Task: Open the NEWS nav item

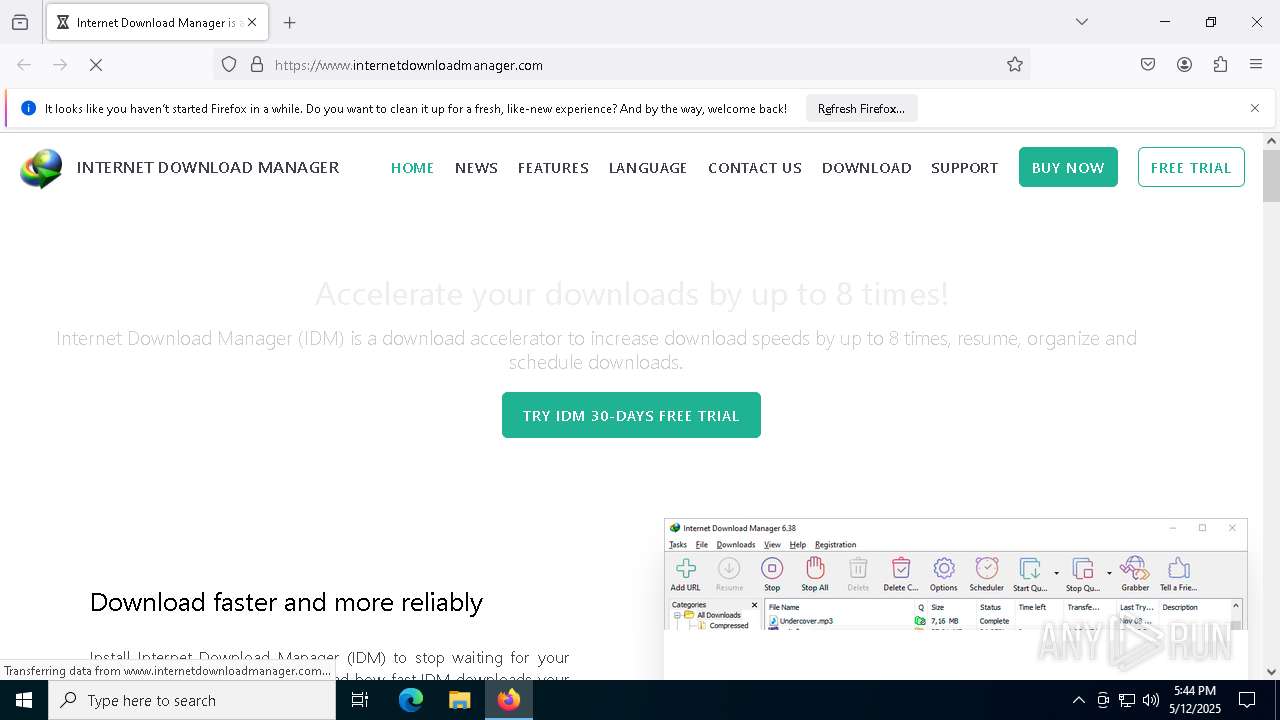Action: (x=476, y=168)
